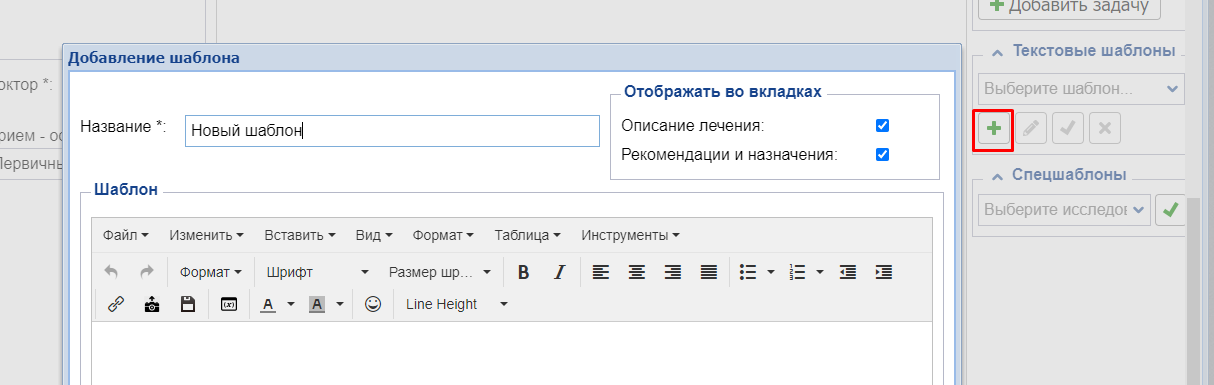Viewport: 1214px width, 385px height.
Task: Expand the Выберите шаблон dropdown
Action: pos(1080,88)
